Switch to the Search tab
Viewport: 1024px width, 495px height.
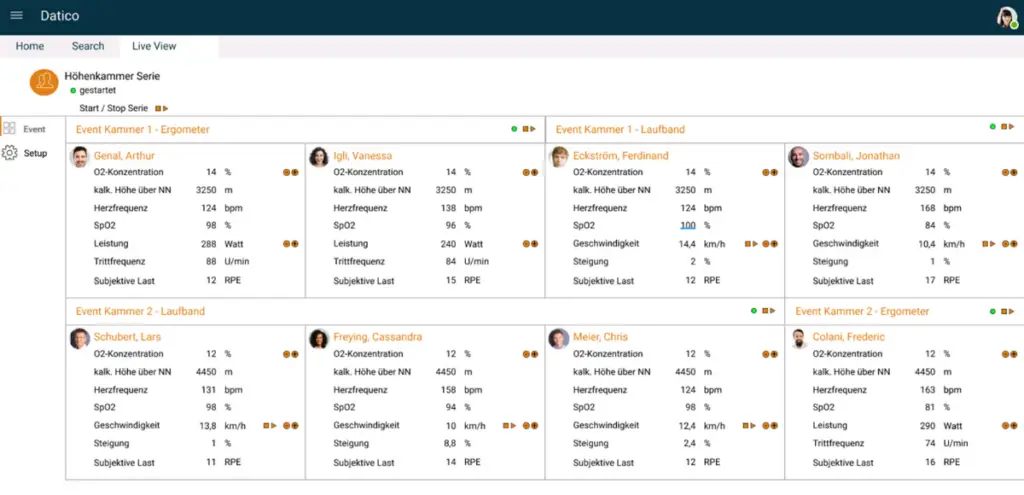click(88, 46)
